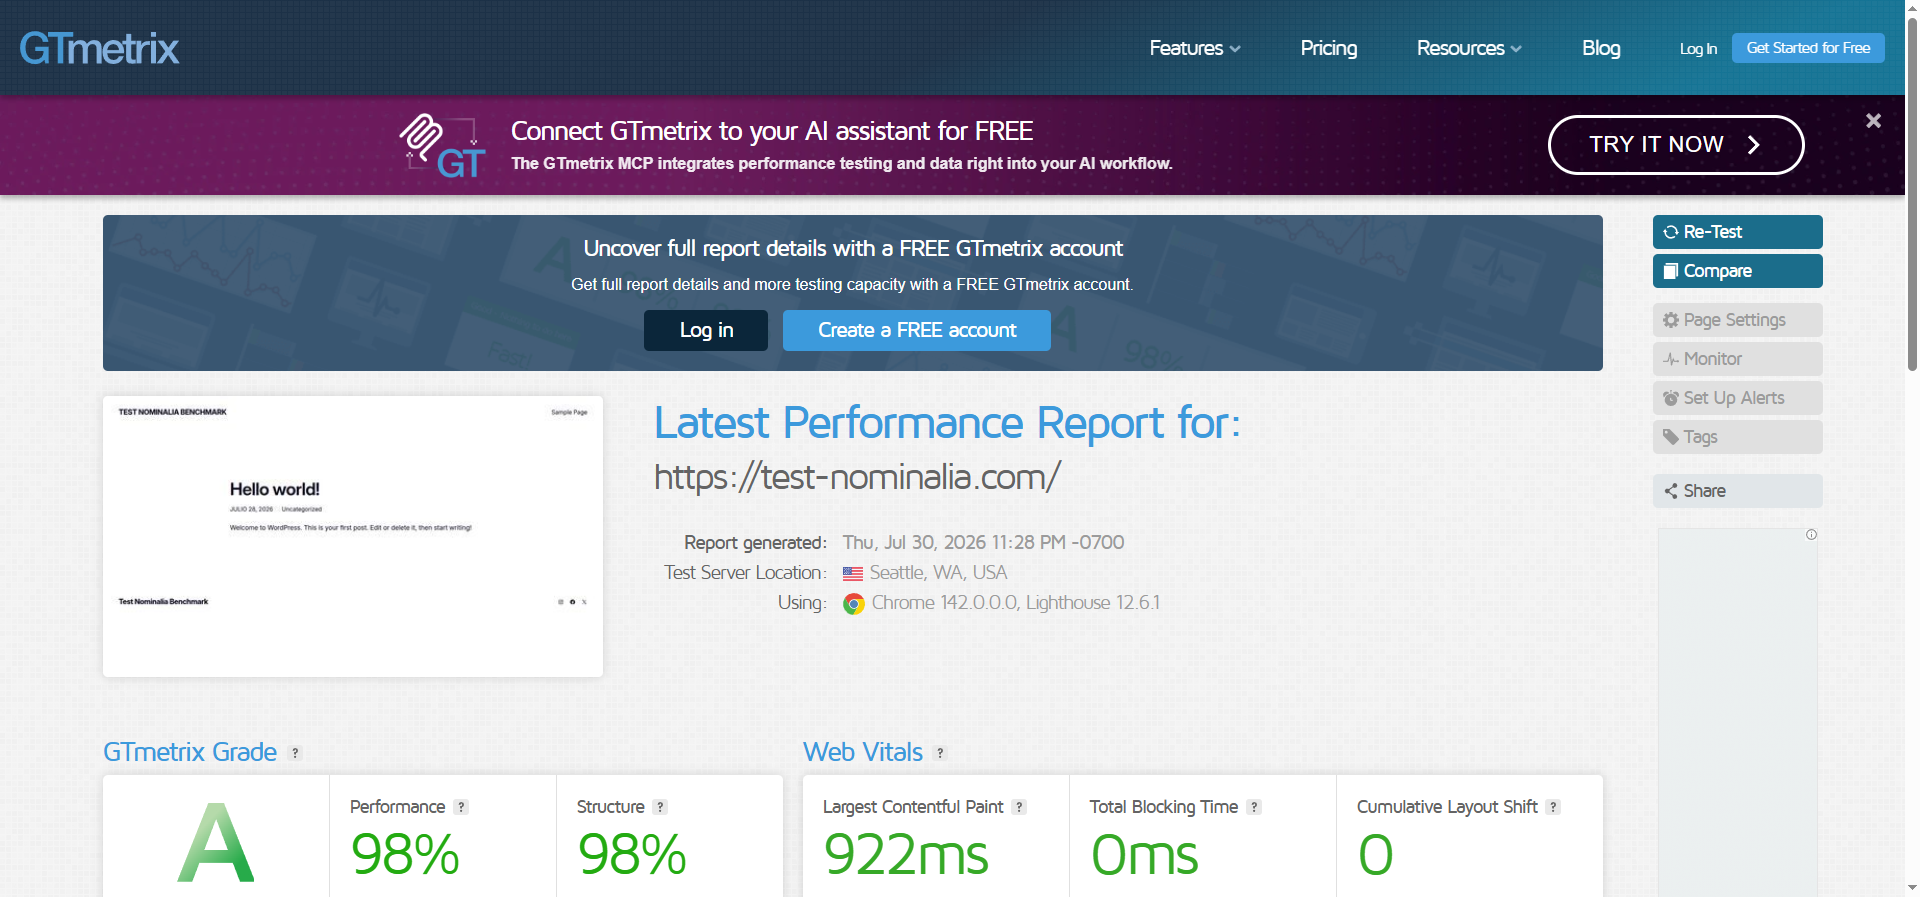Show Largest Contentful Paint help tooltip
The height and width of the screenshot is (897, 1920).
(1019, 807)
